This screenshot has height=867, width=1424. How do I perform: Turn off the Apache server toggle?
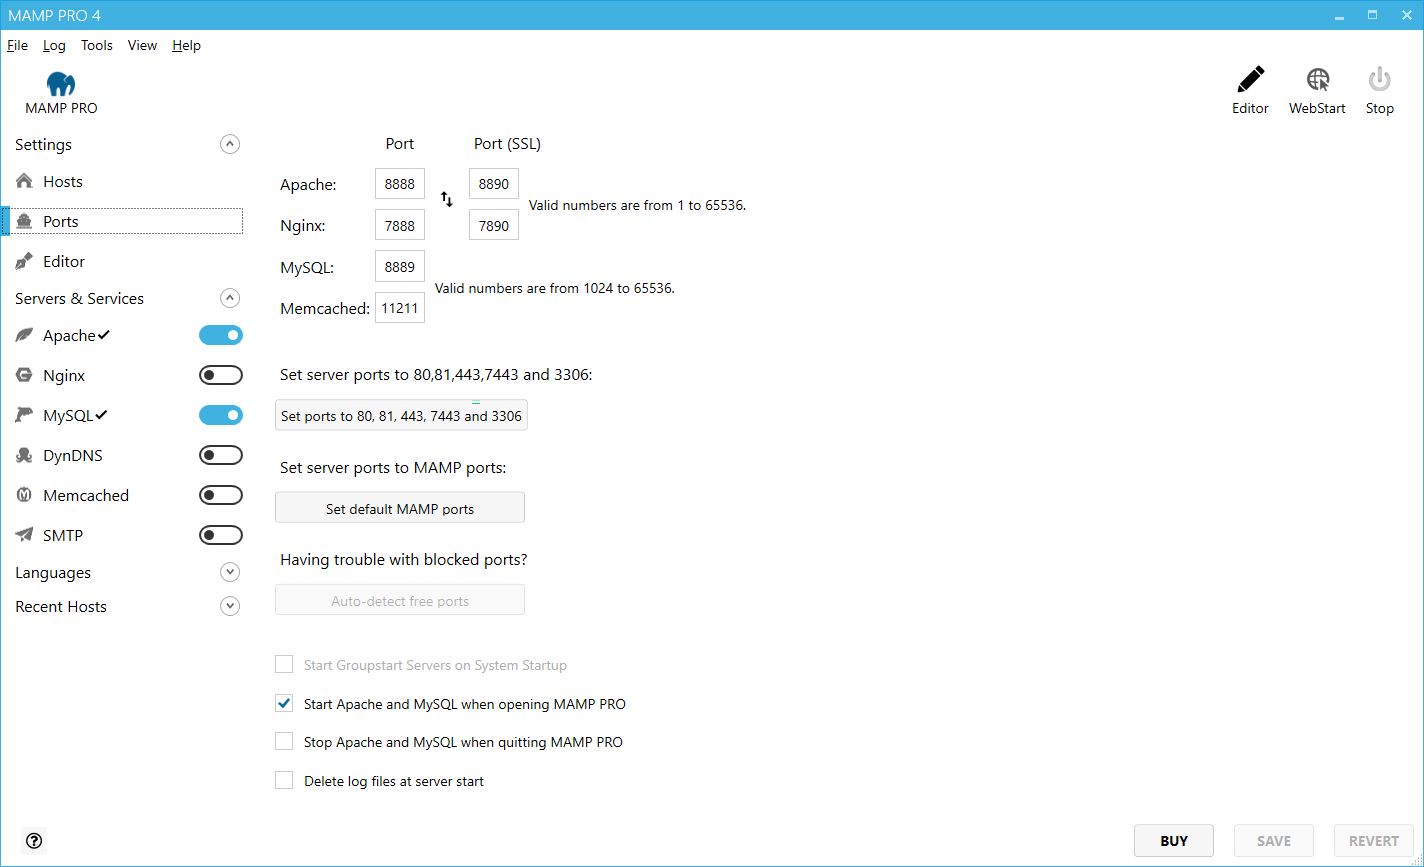tap(221, 335)
